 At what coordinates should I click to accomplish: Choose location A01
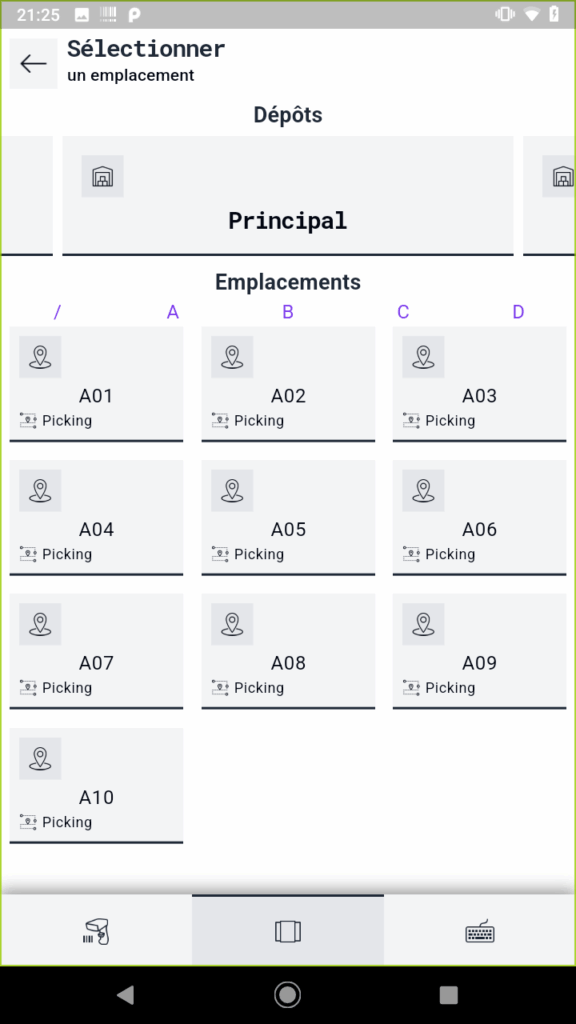tap(96, 384)
